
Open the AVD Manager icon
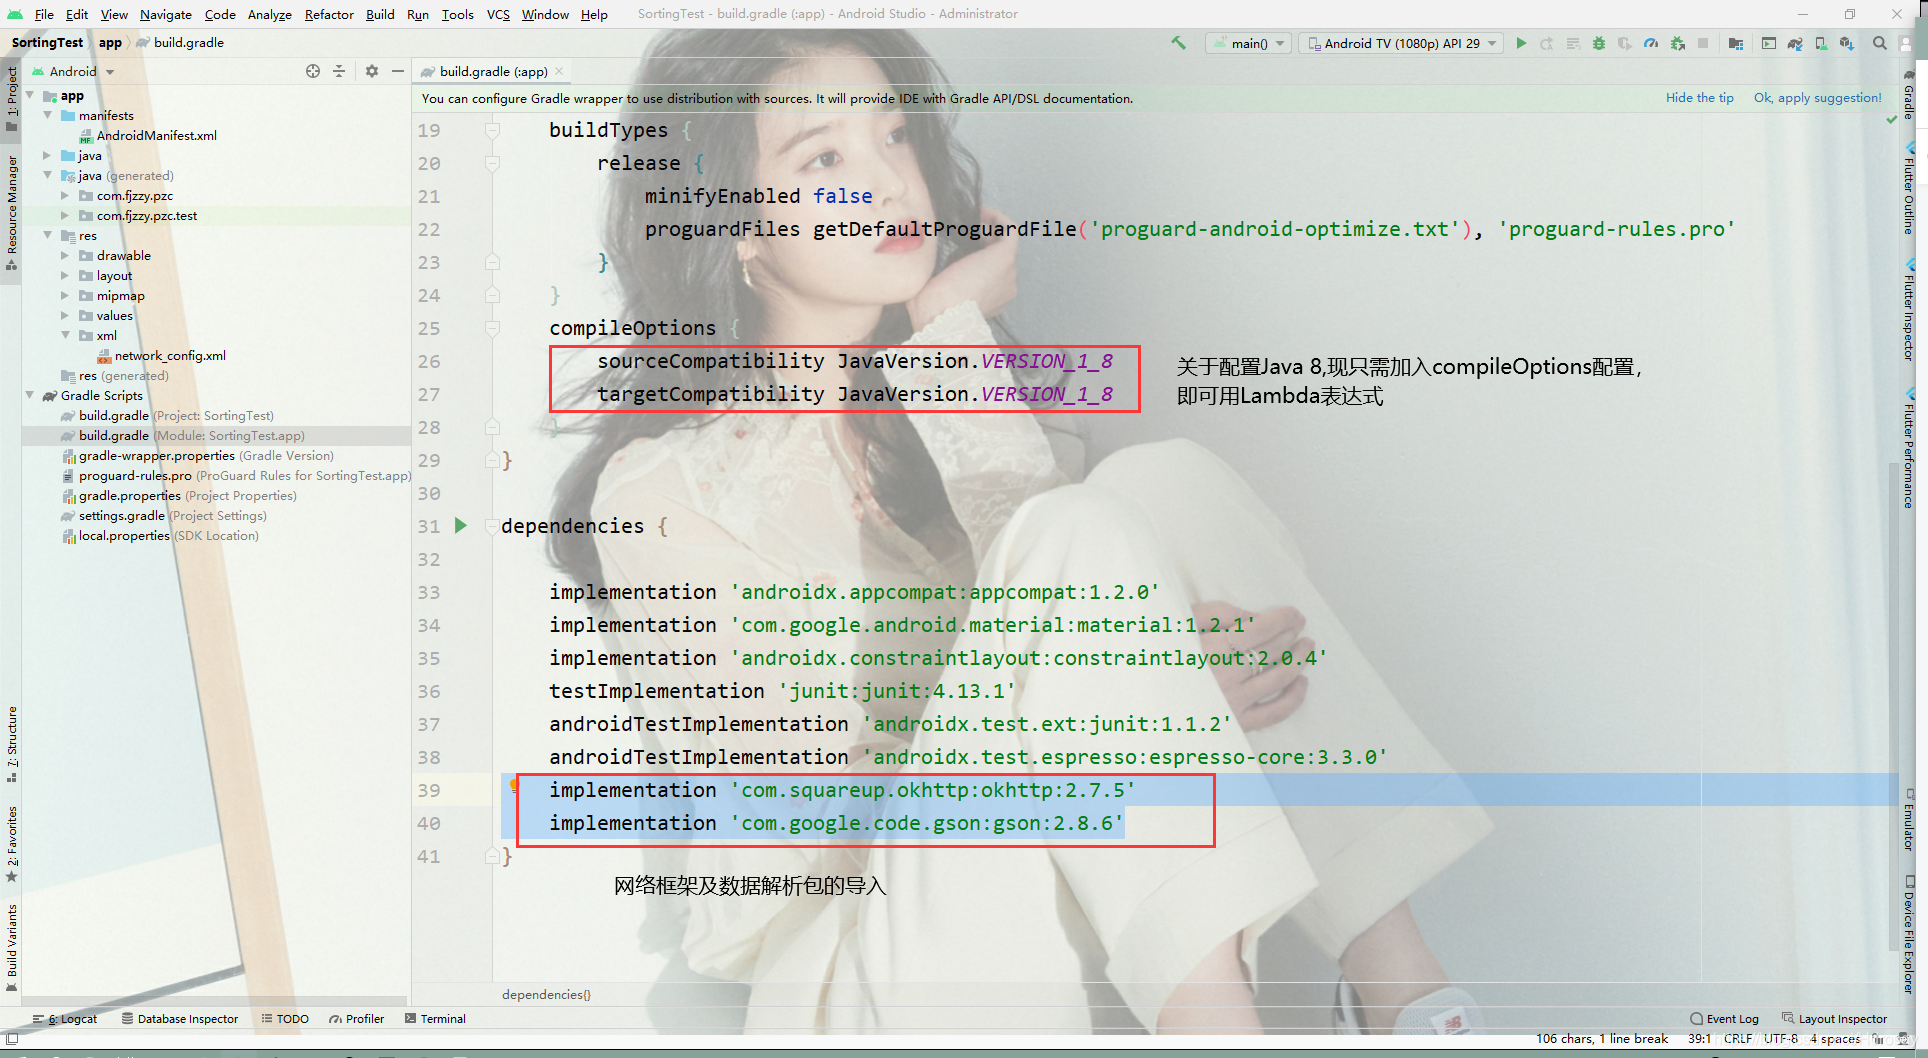pos(1822,43)
